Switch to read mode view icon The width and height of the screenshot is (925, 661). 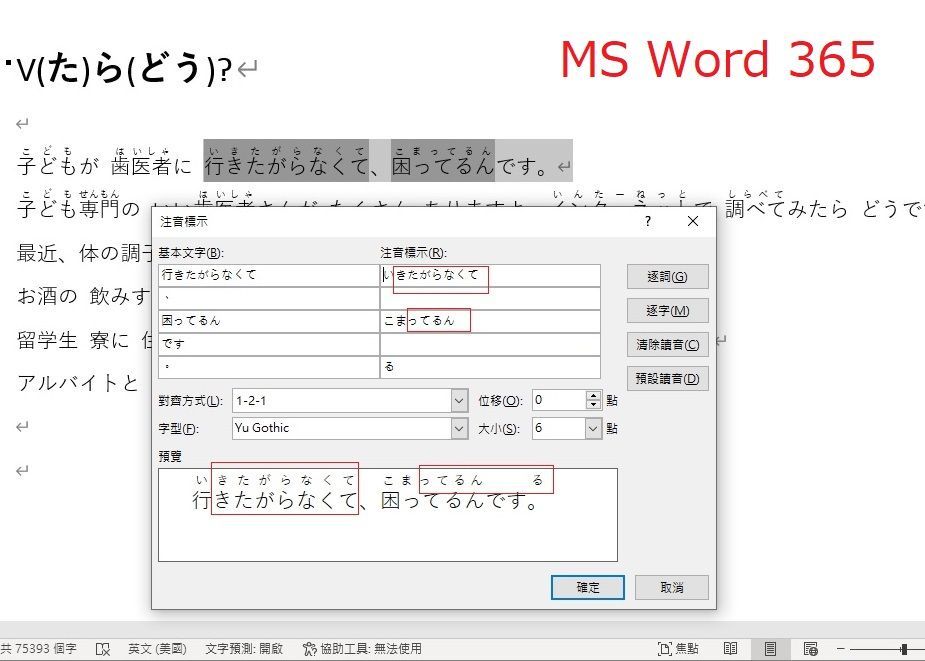pos(730,649)
